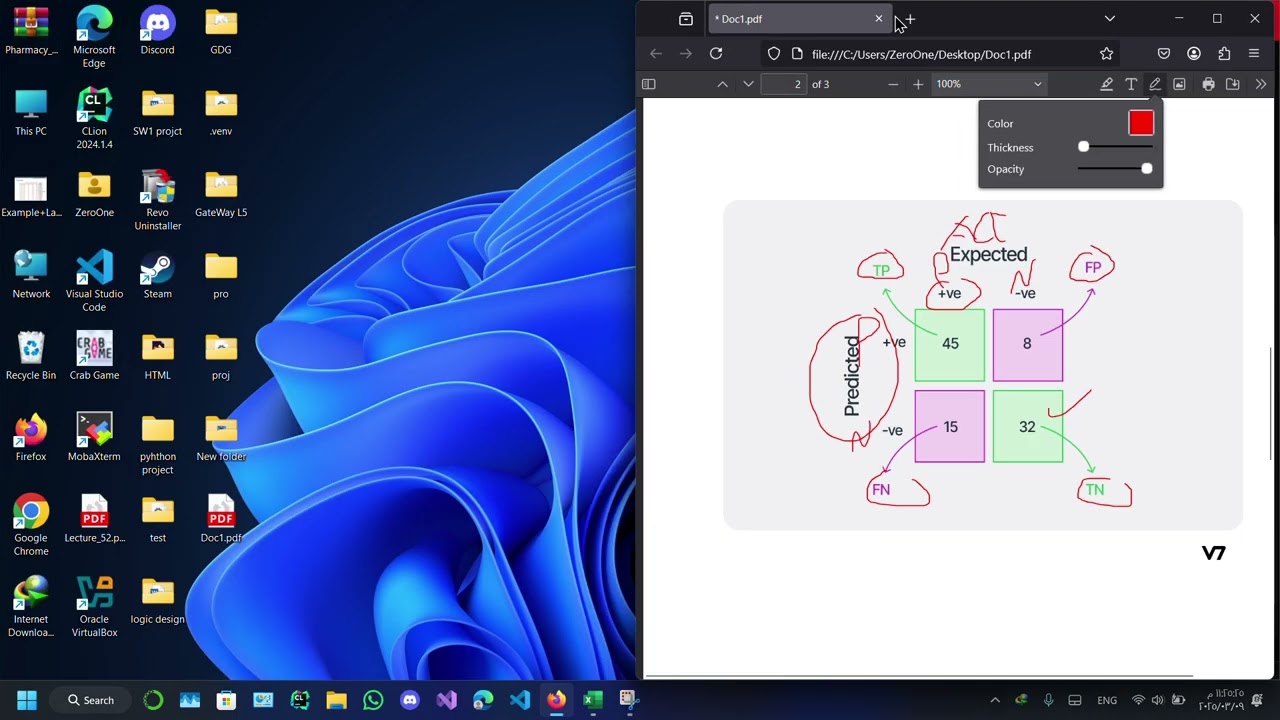Screen dimensions: 1280x720
Task: Click the page number input field
Action: click(x=784, y=84)
